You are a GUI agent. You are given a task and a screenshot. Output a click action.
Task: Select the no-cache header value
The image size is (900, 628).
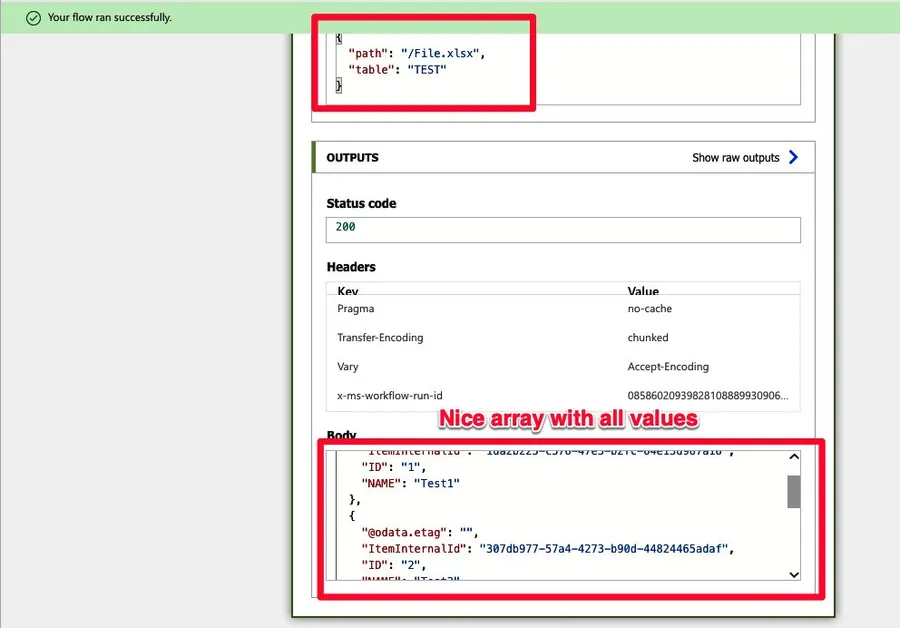pyautogui.click(x=648, y=309)
